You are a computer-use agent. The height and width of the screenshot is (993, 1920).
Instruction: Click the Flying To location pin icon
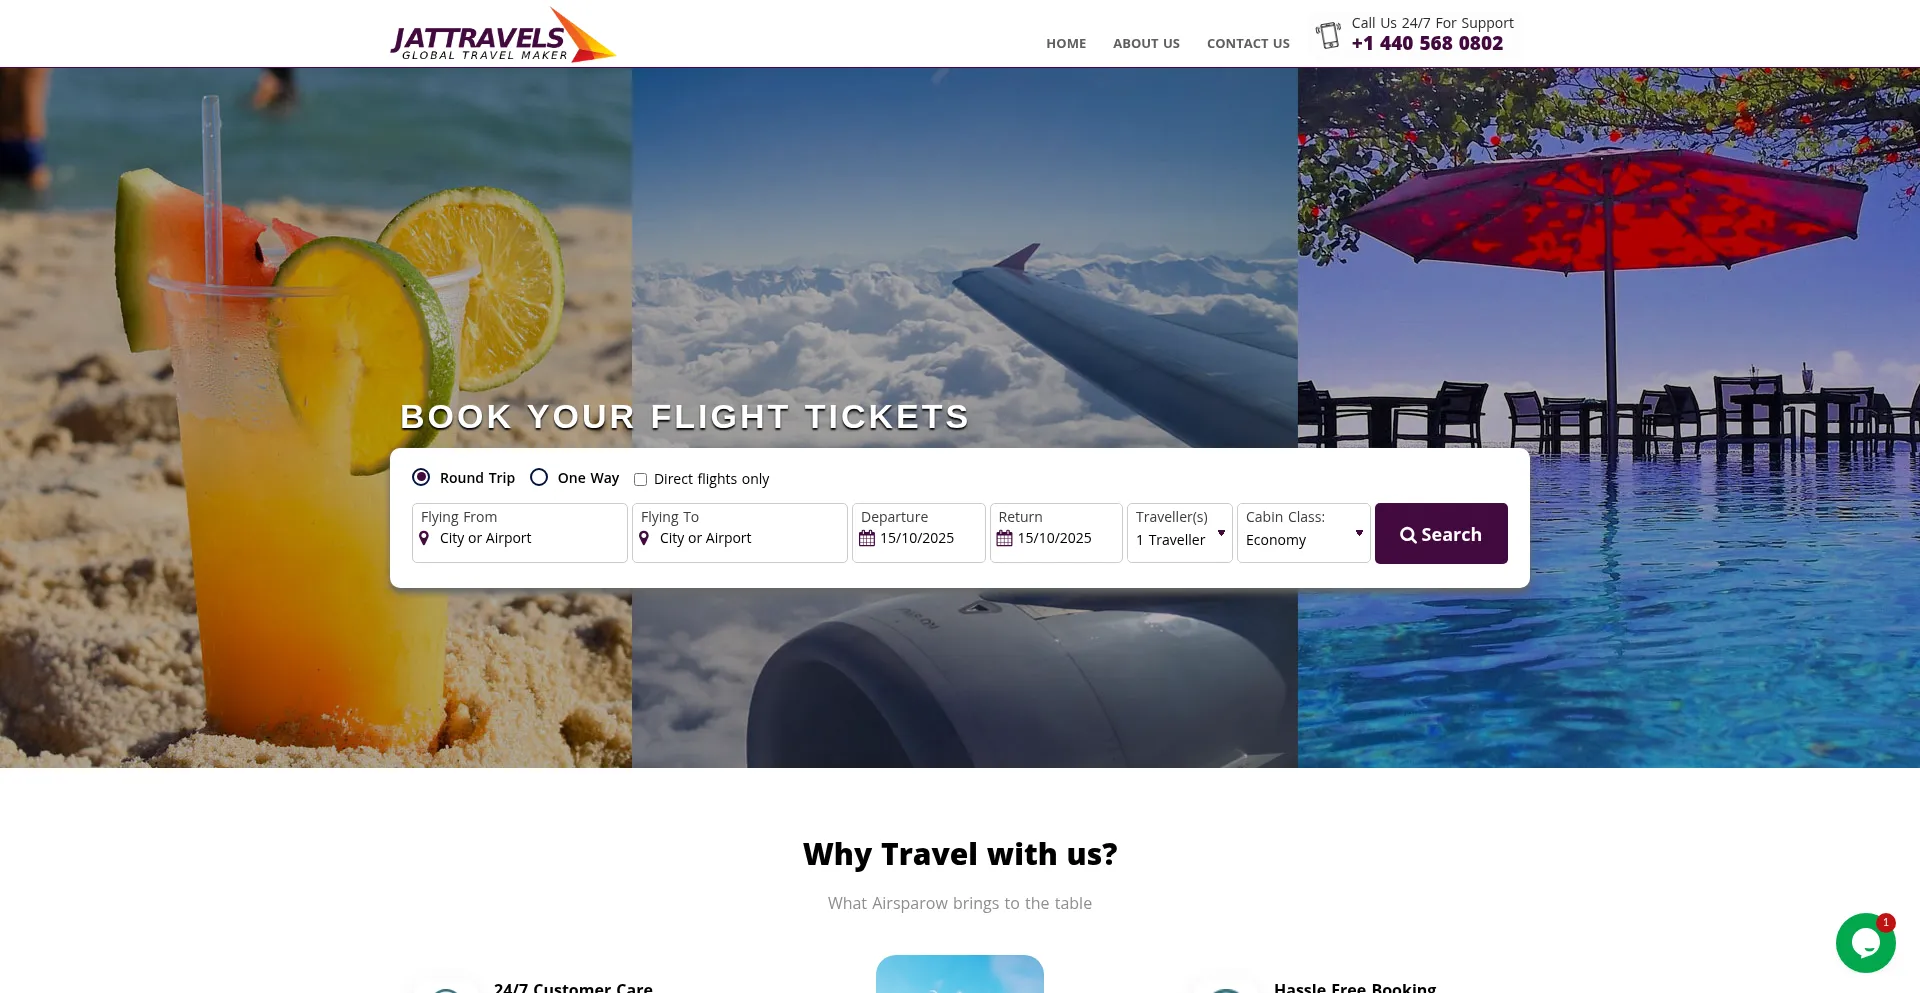(644, 538)
